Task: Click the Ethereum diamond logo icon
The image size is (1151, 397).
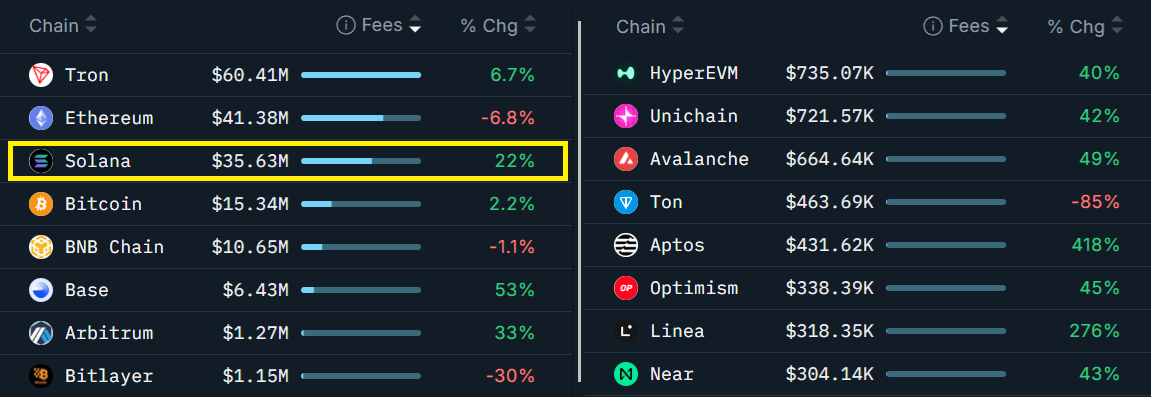Action: (x=41, y=118)
